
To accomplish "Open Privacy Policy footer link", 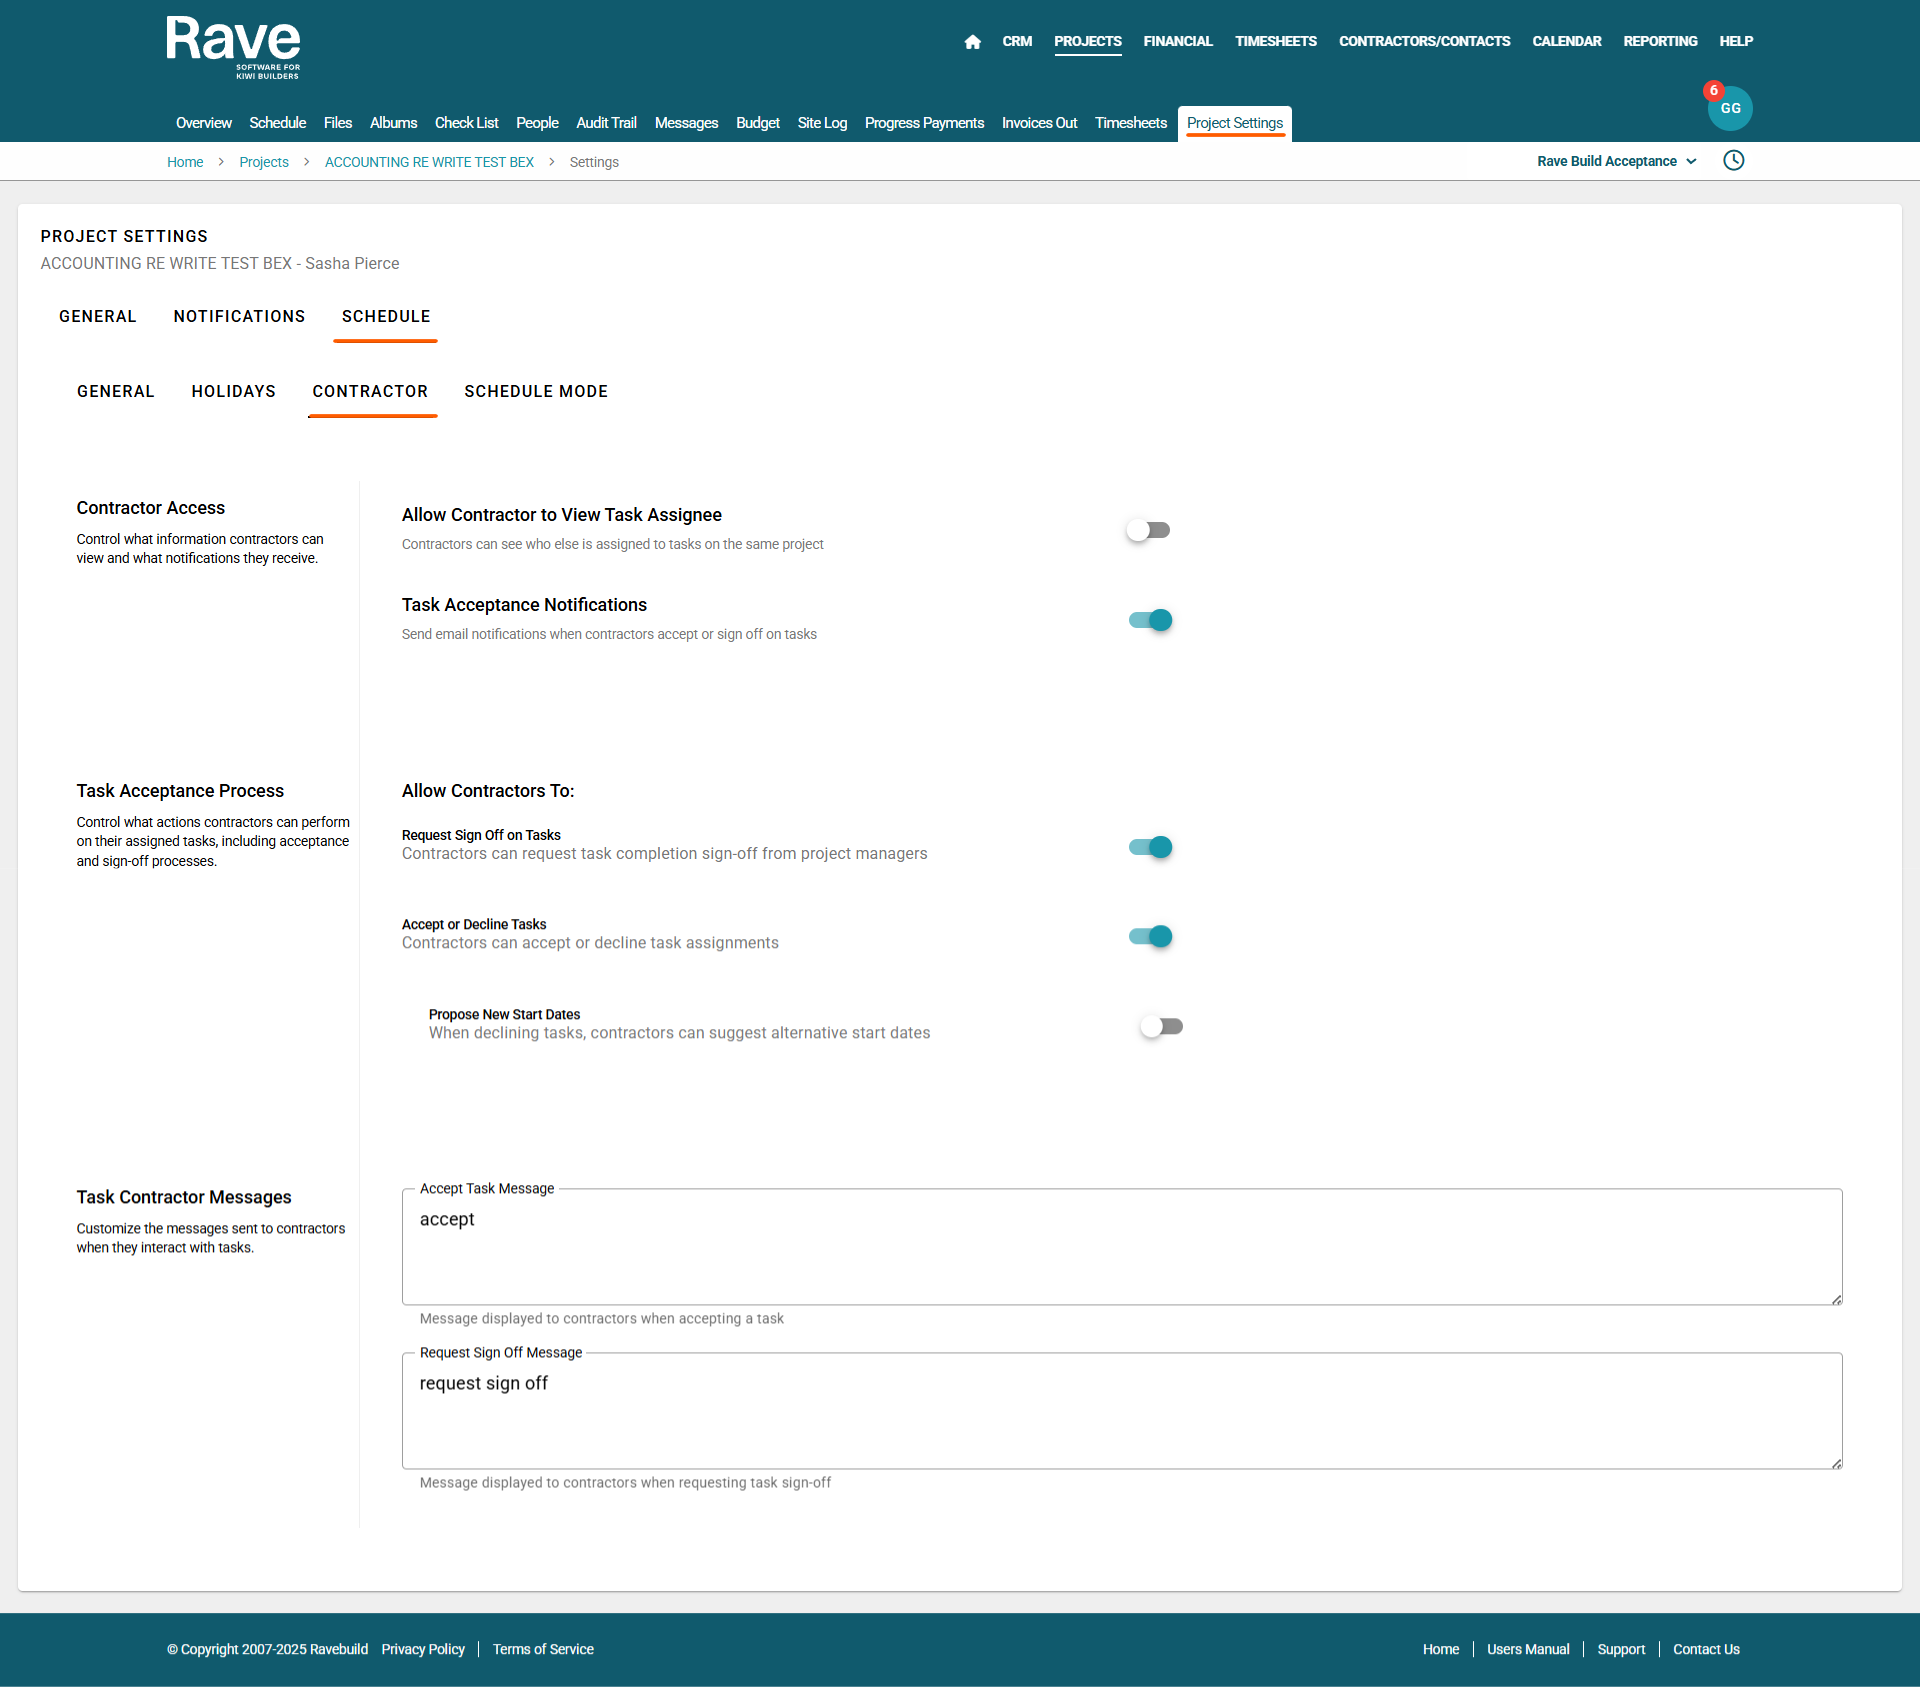I will [422, 1649].
